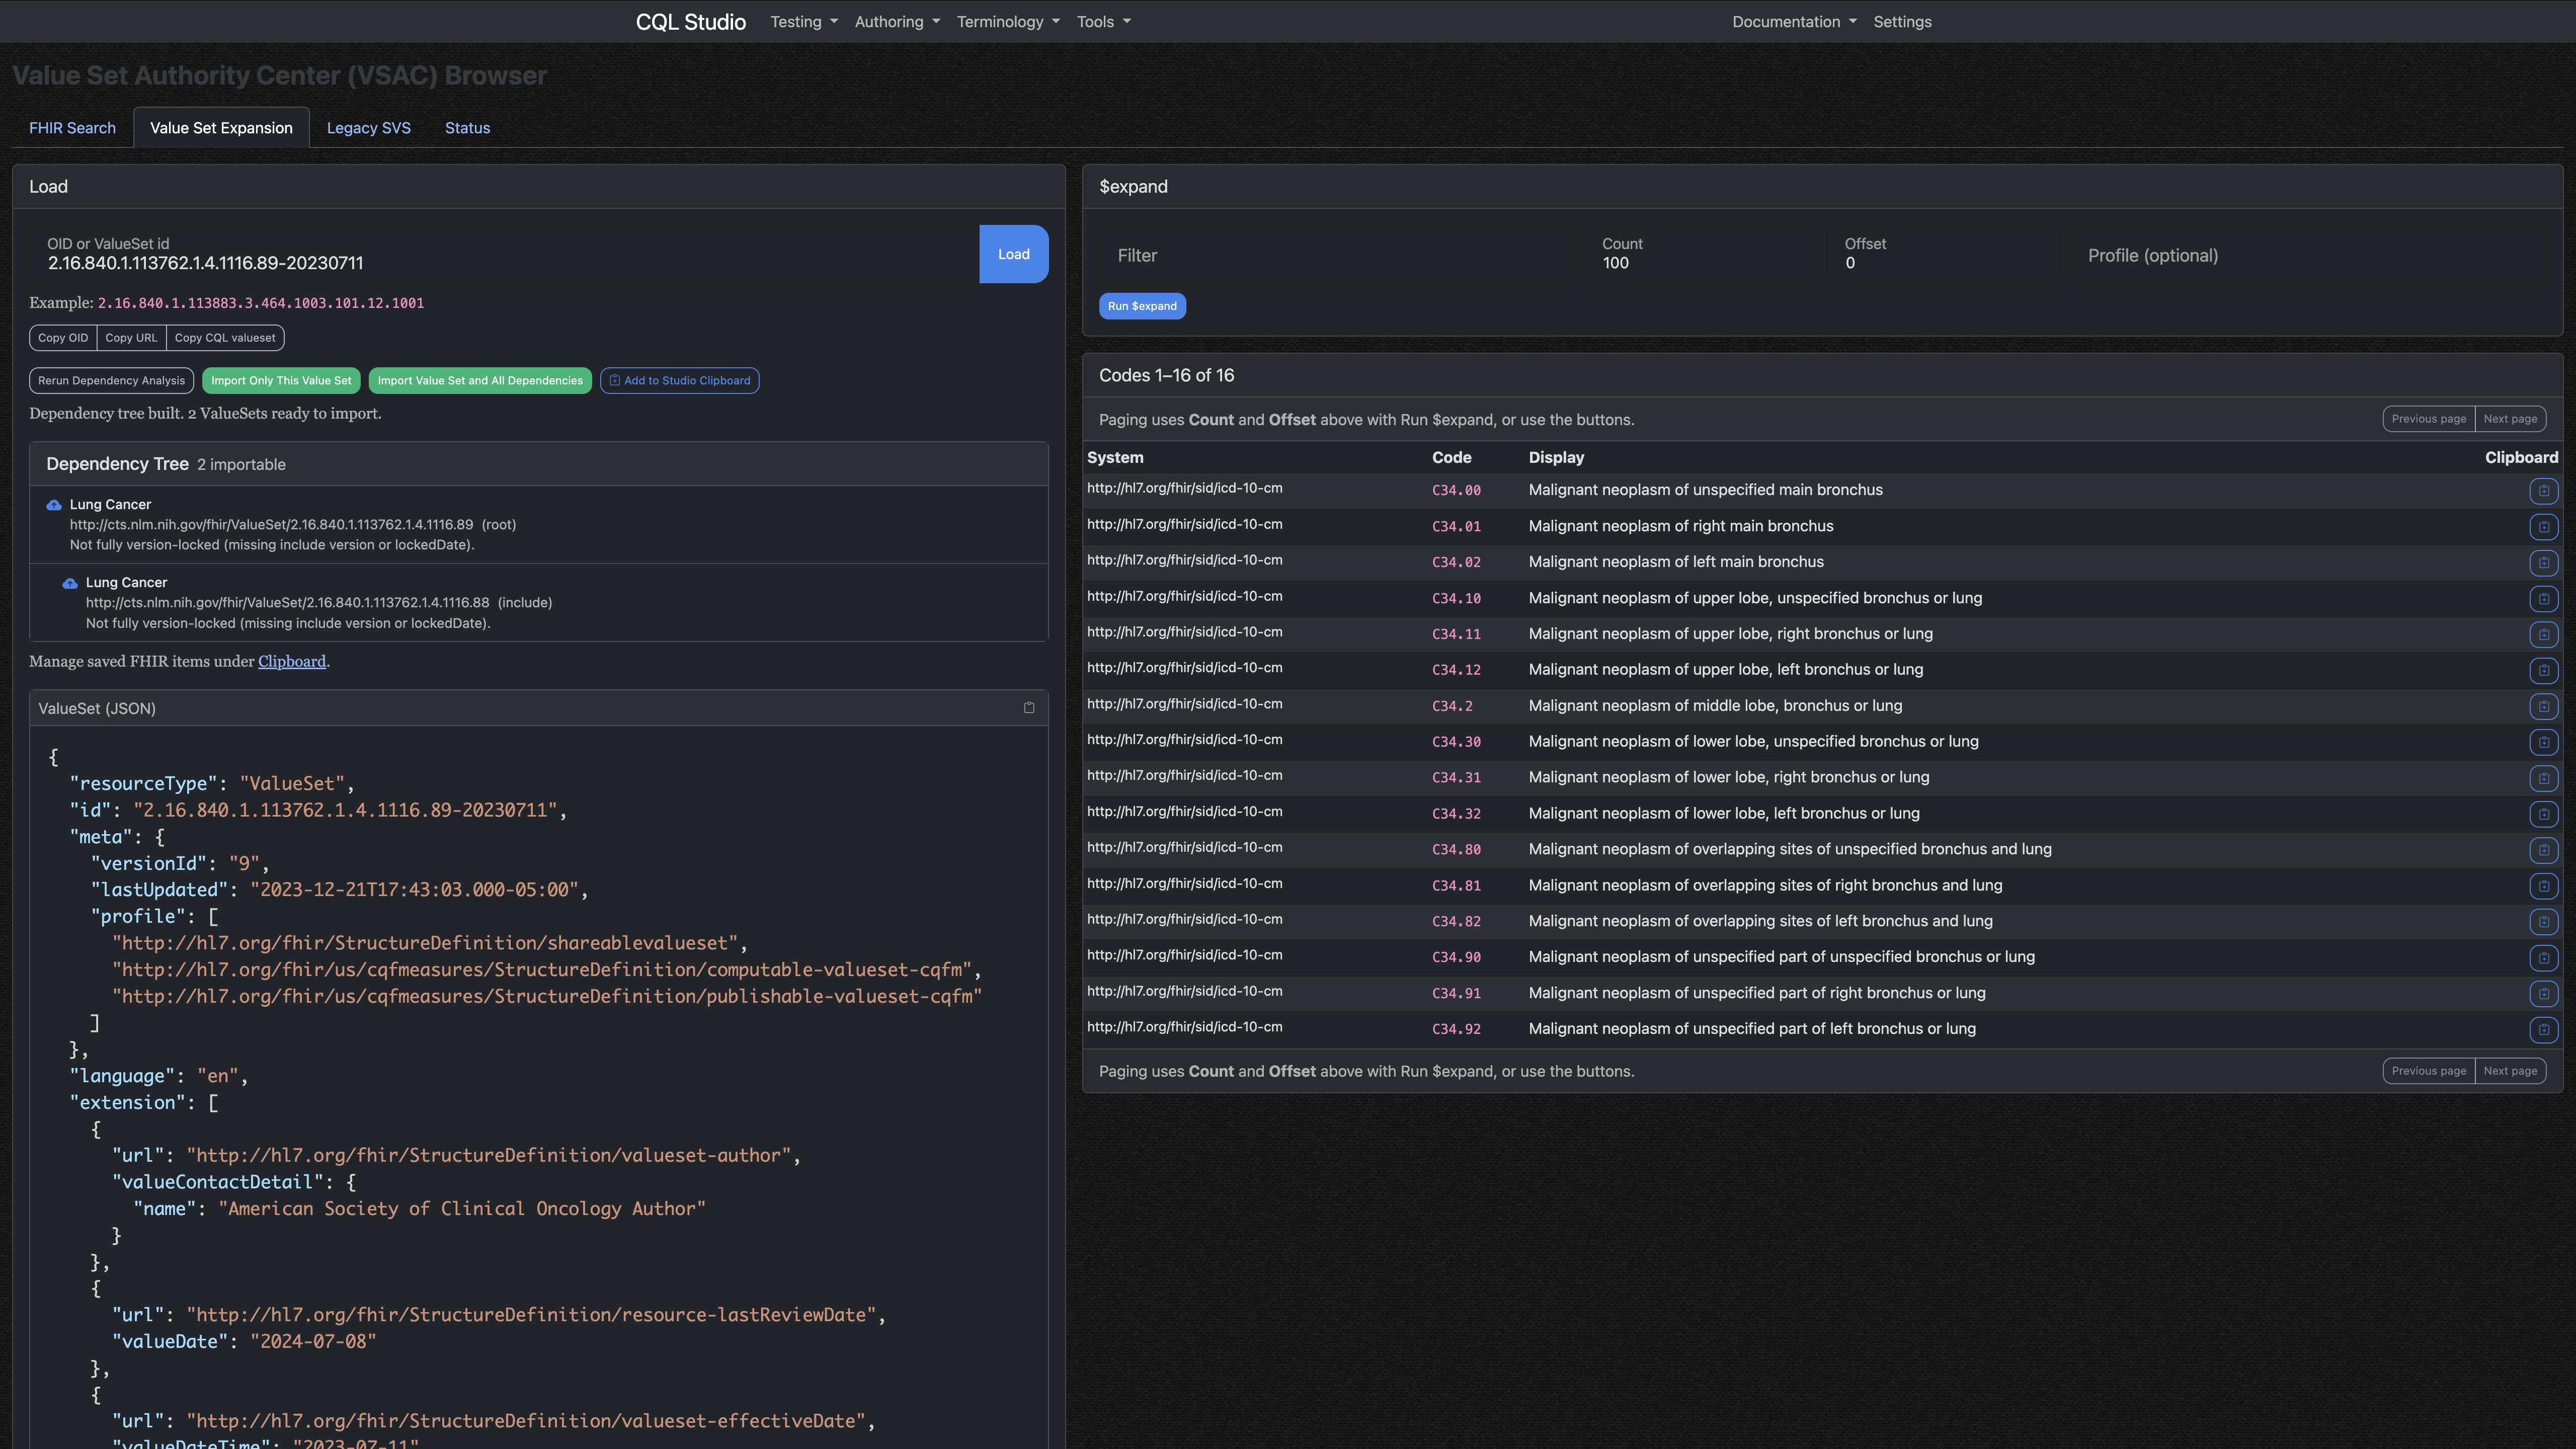Click the blue Load button
The image size is (2576, 1449).
click(x=1013, y=254)
